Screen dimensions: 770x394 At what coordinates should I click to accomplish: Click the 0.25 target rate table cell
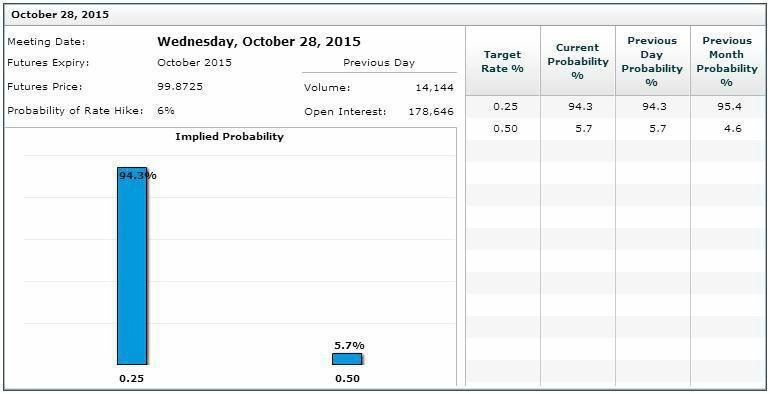click(x=505, y=107)
